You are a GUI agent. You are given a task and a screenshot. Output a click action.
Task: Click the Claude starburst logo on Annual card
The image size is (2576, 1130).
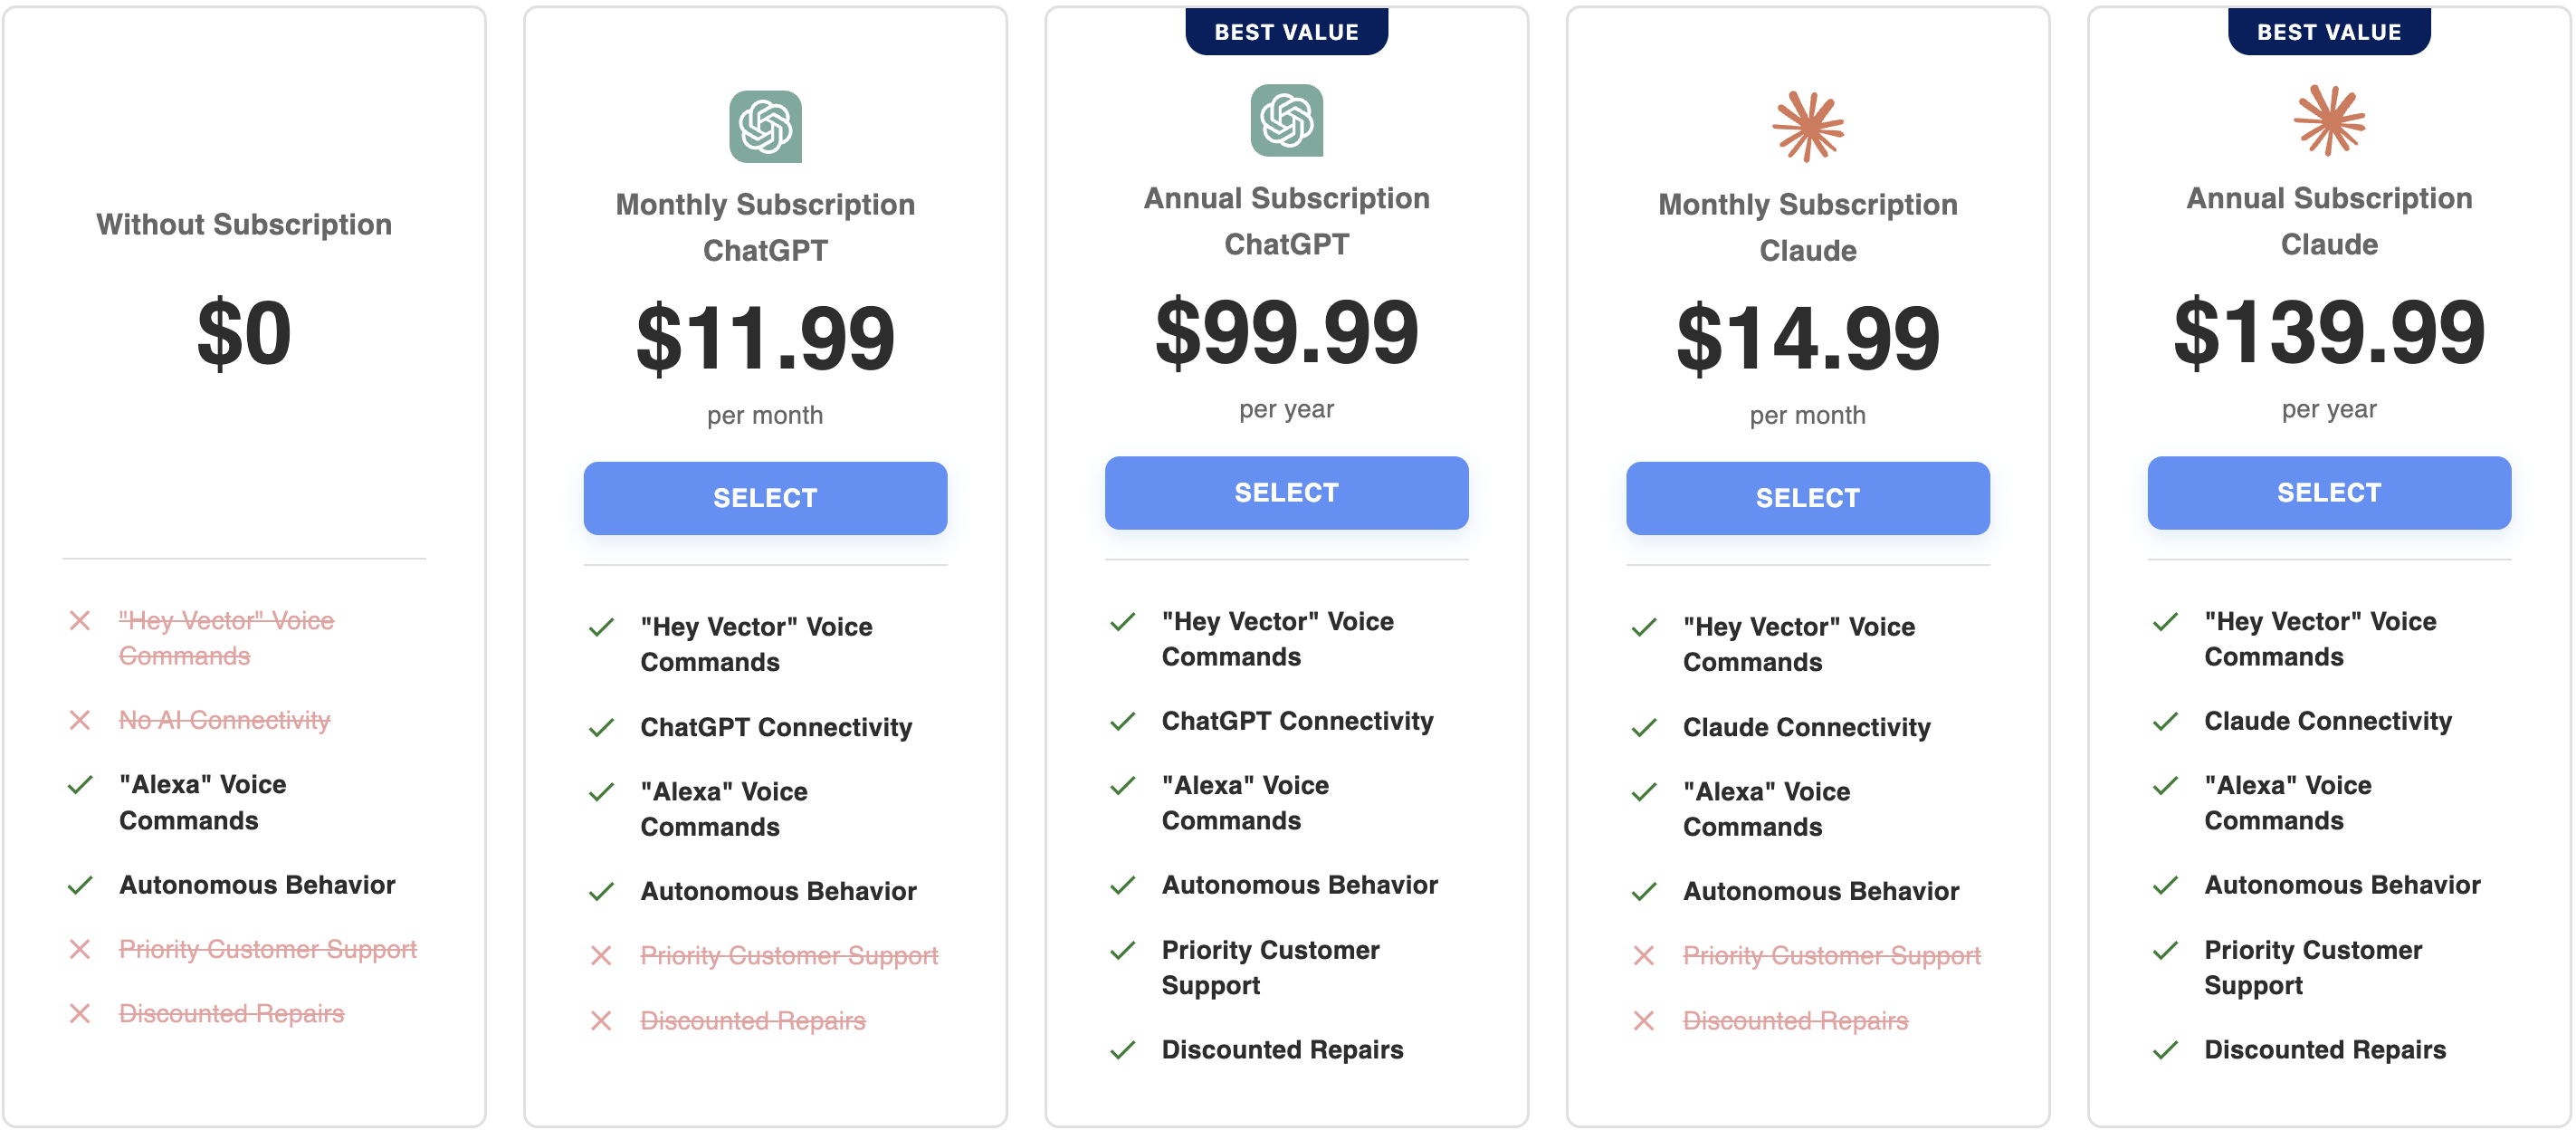tap(2329, 120)
